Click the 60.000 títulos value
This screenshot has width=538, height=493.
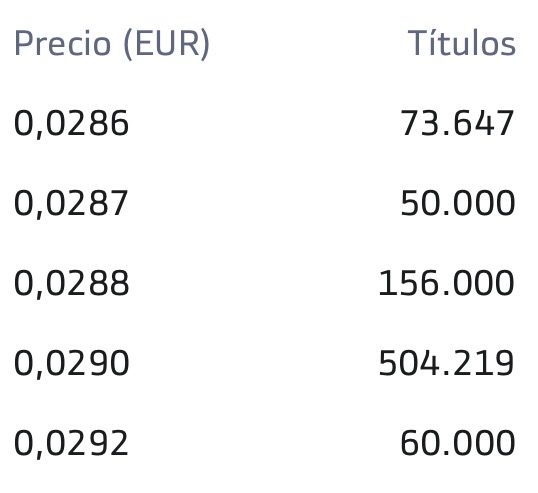pos(458,443)
